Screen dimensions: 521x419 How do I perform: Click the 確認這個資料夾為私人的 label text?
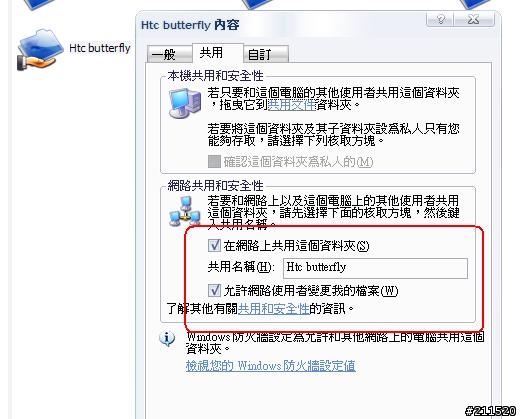[298, 162]
